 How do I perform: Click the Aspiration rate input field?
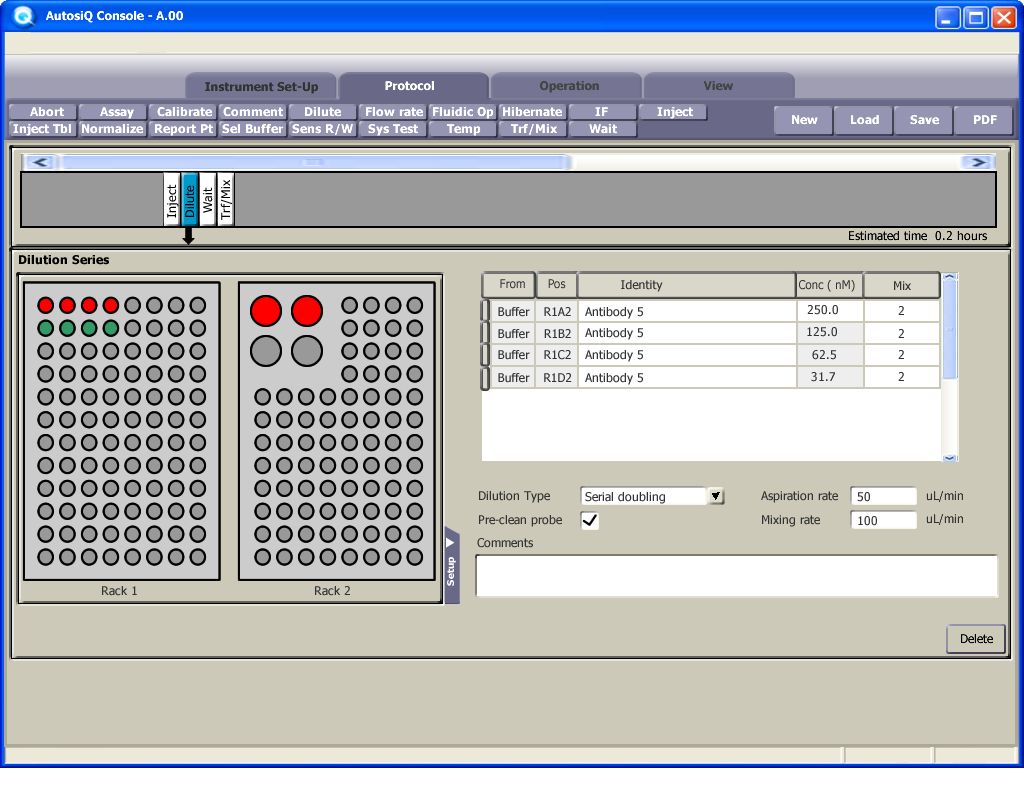883,496
